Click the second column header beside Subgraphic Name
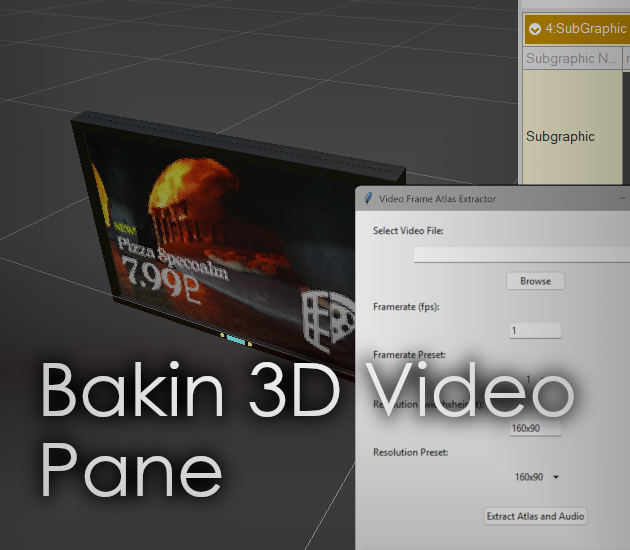Screen dimensions: 630x550 pos(626,59)
